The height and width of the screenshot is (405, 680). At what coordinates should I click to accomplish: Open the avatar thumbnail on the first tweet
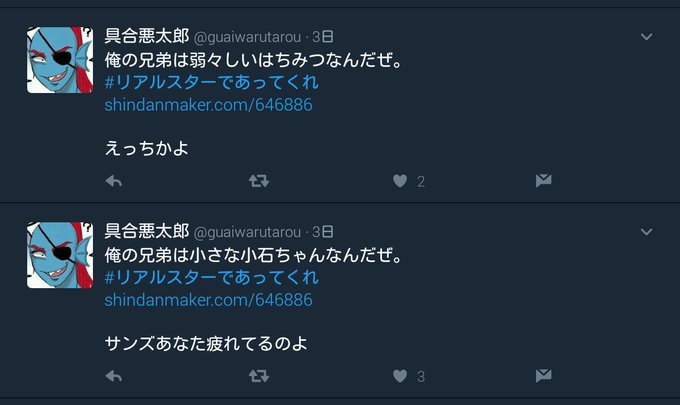point(60,60)
